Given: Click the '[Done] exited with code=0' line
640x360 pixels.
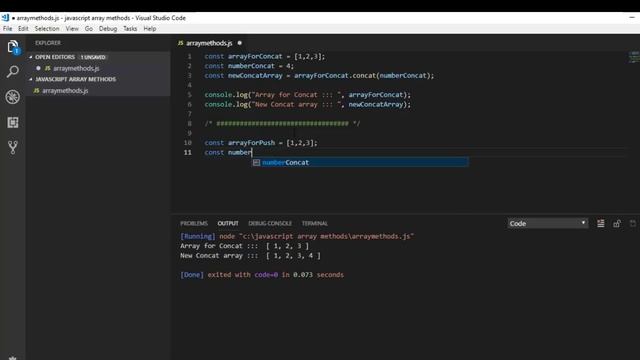Looking at the screenshot, I should point(262,275).
